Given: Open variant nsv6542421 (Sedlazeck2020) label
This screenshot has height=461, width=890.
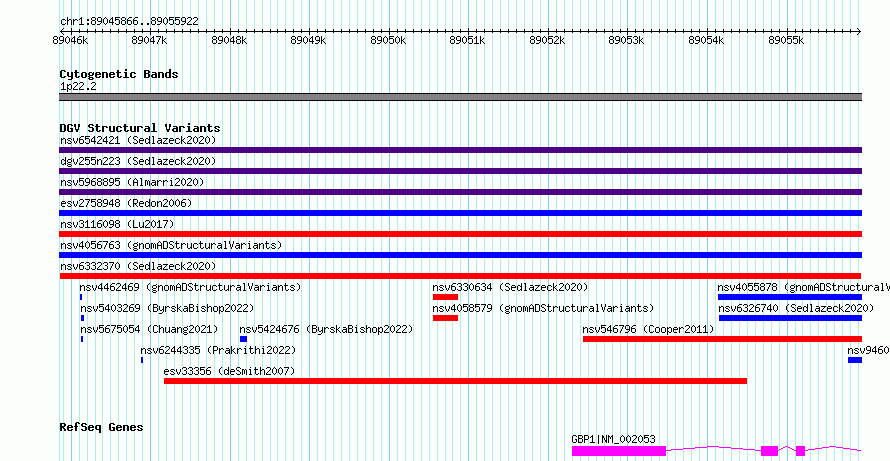Looking at the screenshot, I should tap(138, 140).
